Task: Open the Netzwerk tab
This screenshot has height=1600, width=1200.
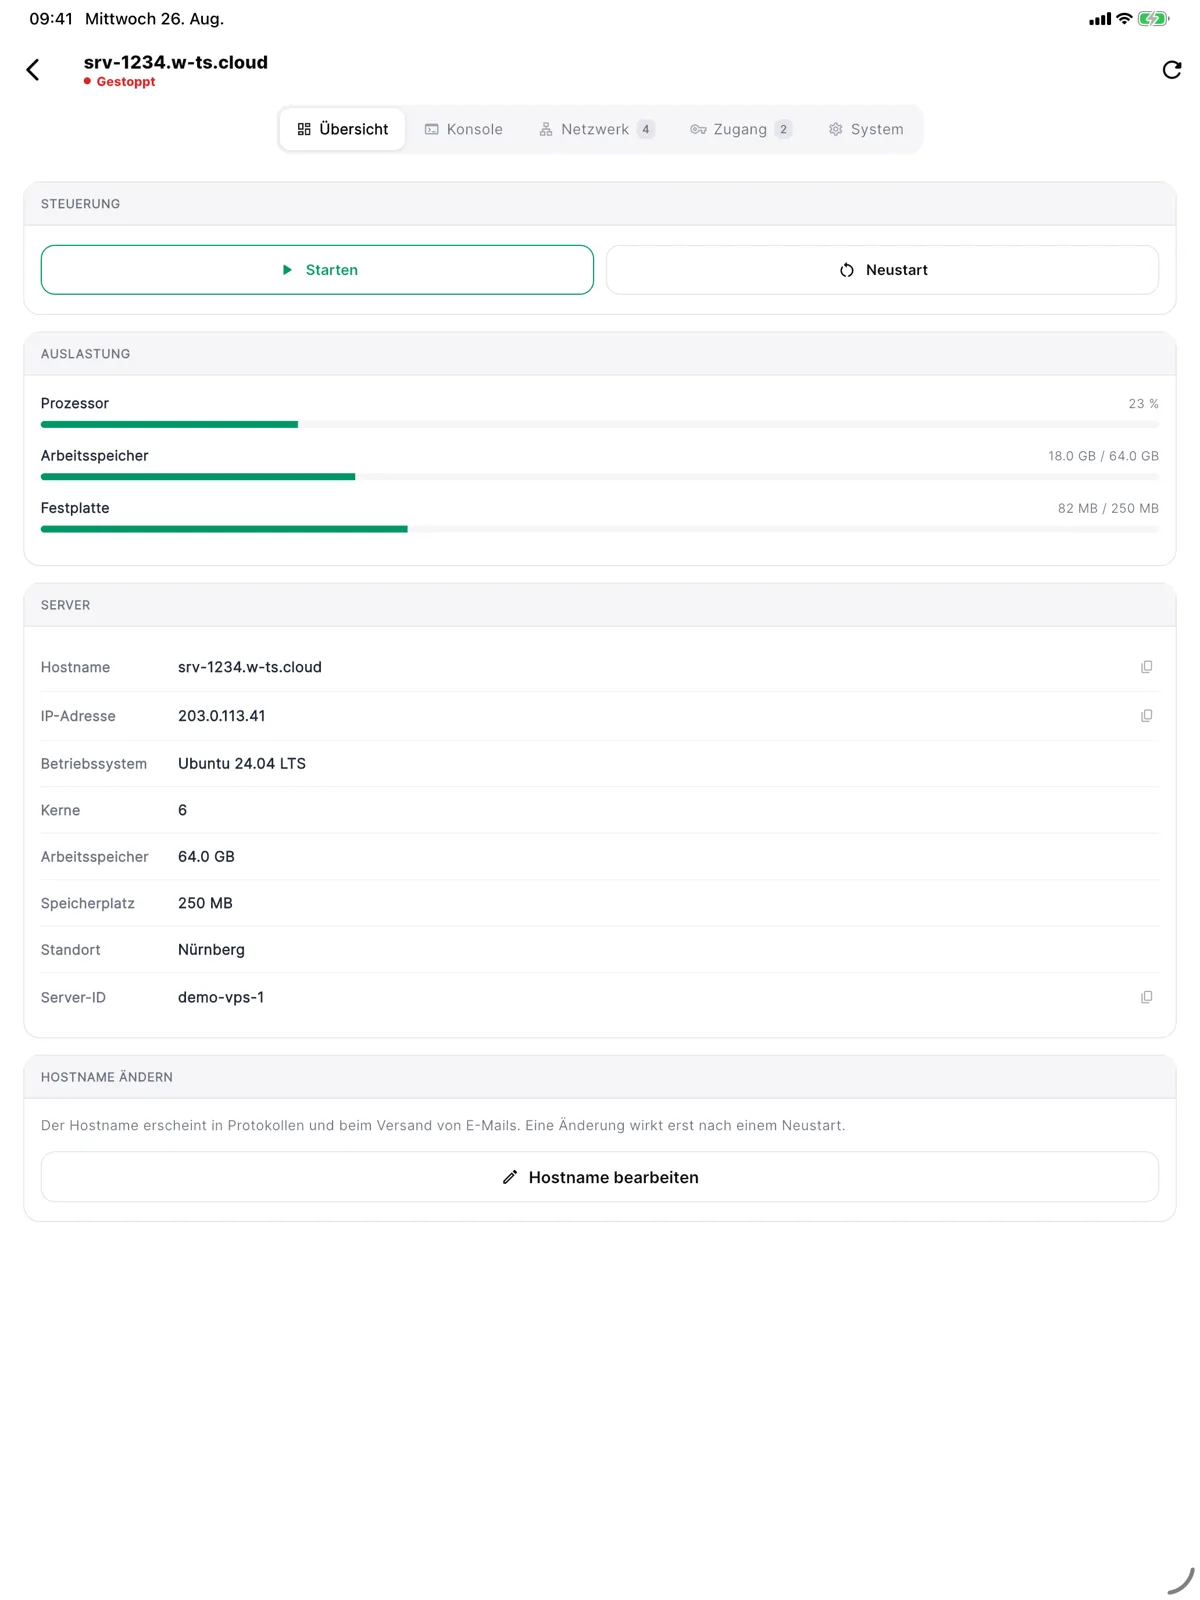Action: 597,129
